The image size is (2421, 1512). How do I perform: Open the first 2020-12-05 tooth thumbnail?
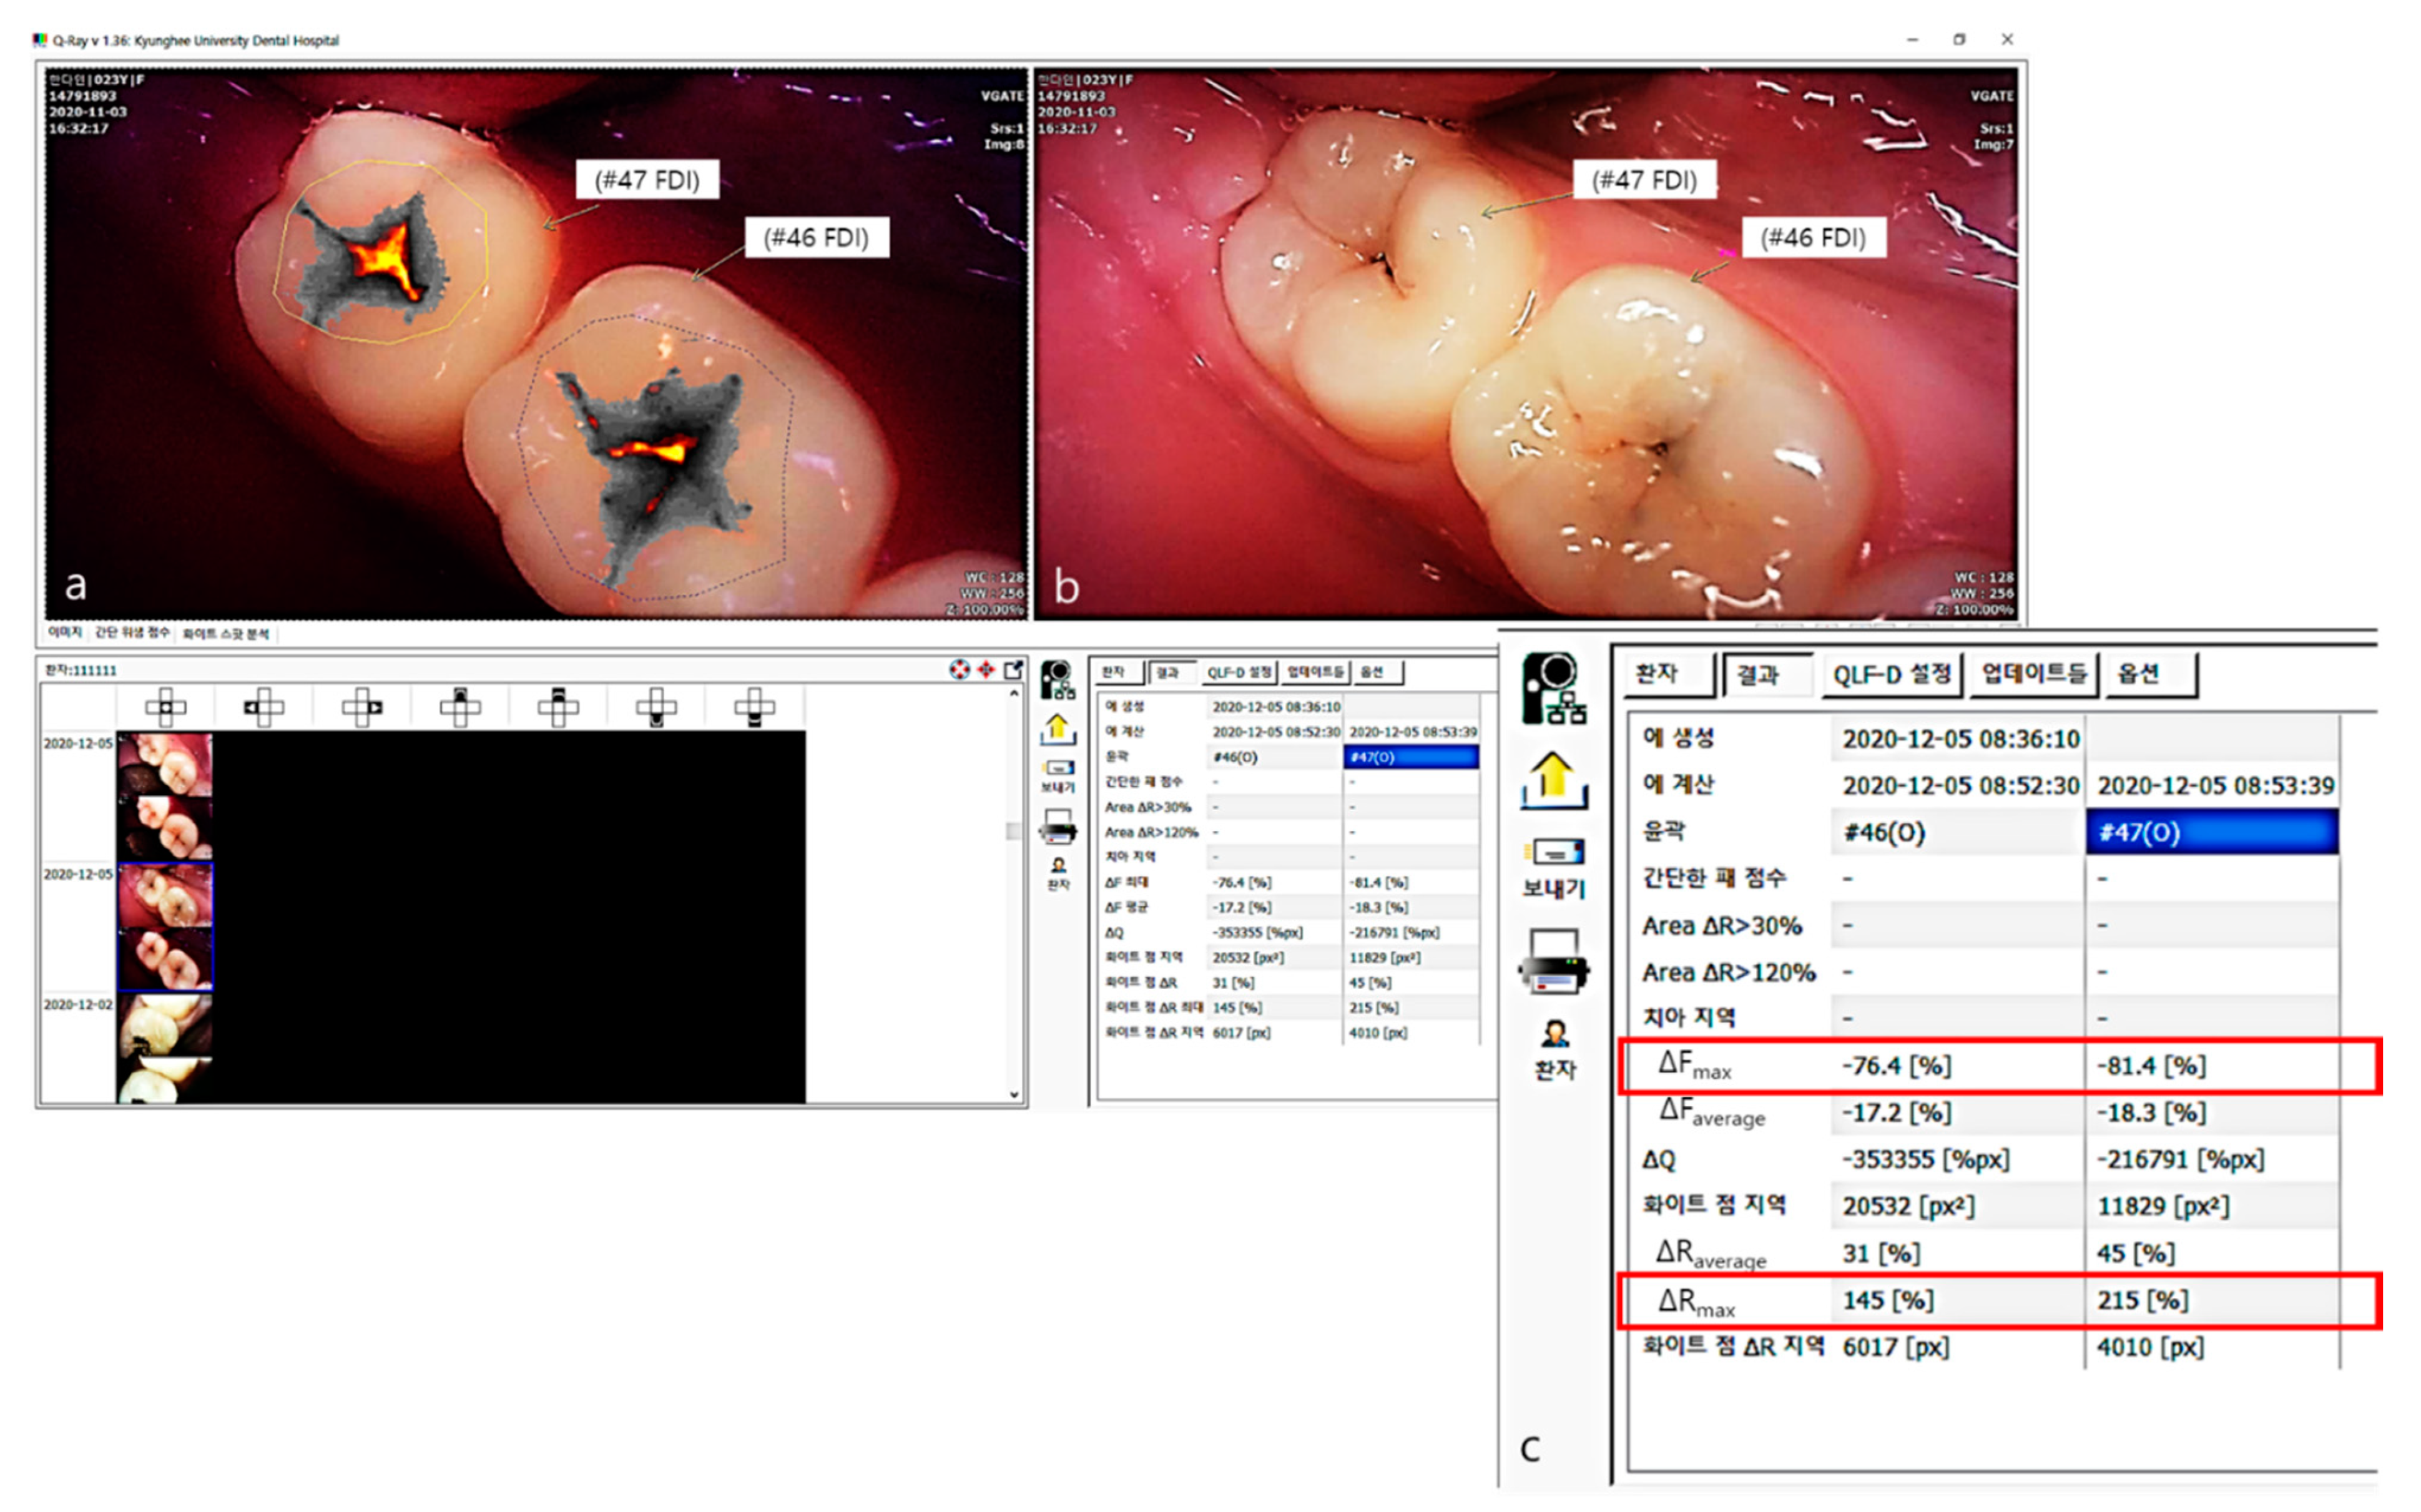(x=165, y=765)
